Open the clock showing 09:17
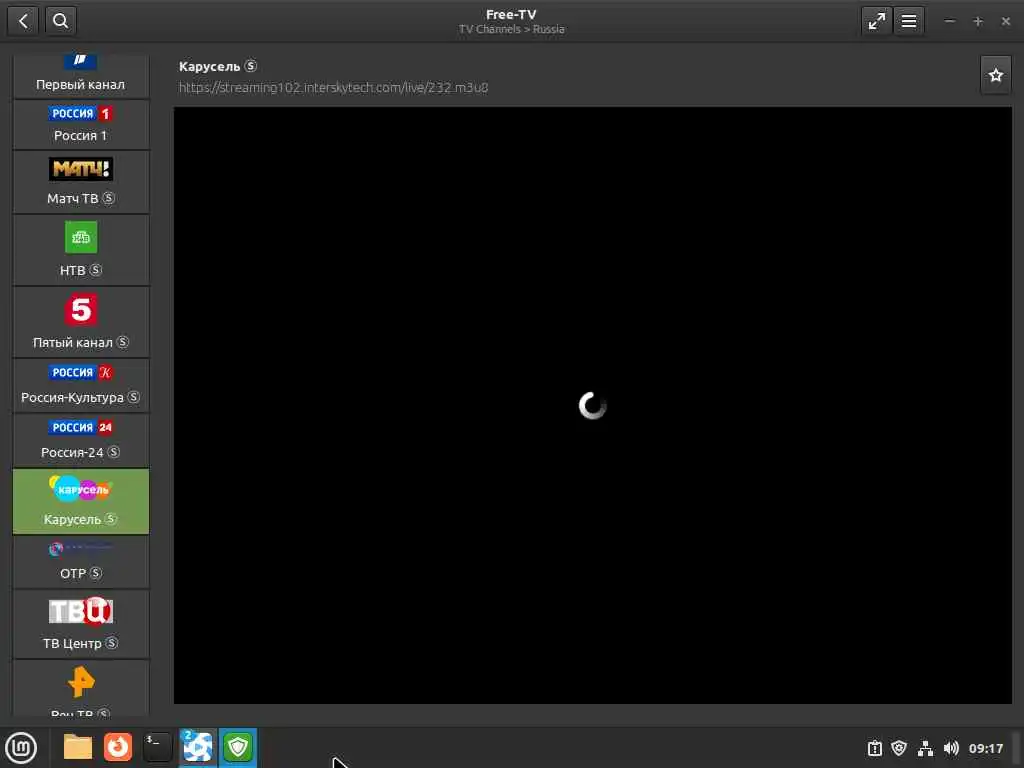 tap(985, 748)
